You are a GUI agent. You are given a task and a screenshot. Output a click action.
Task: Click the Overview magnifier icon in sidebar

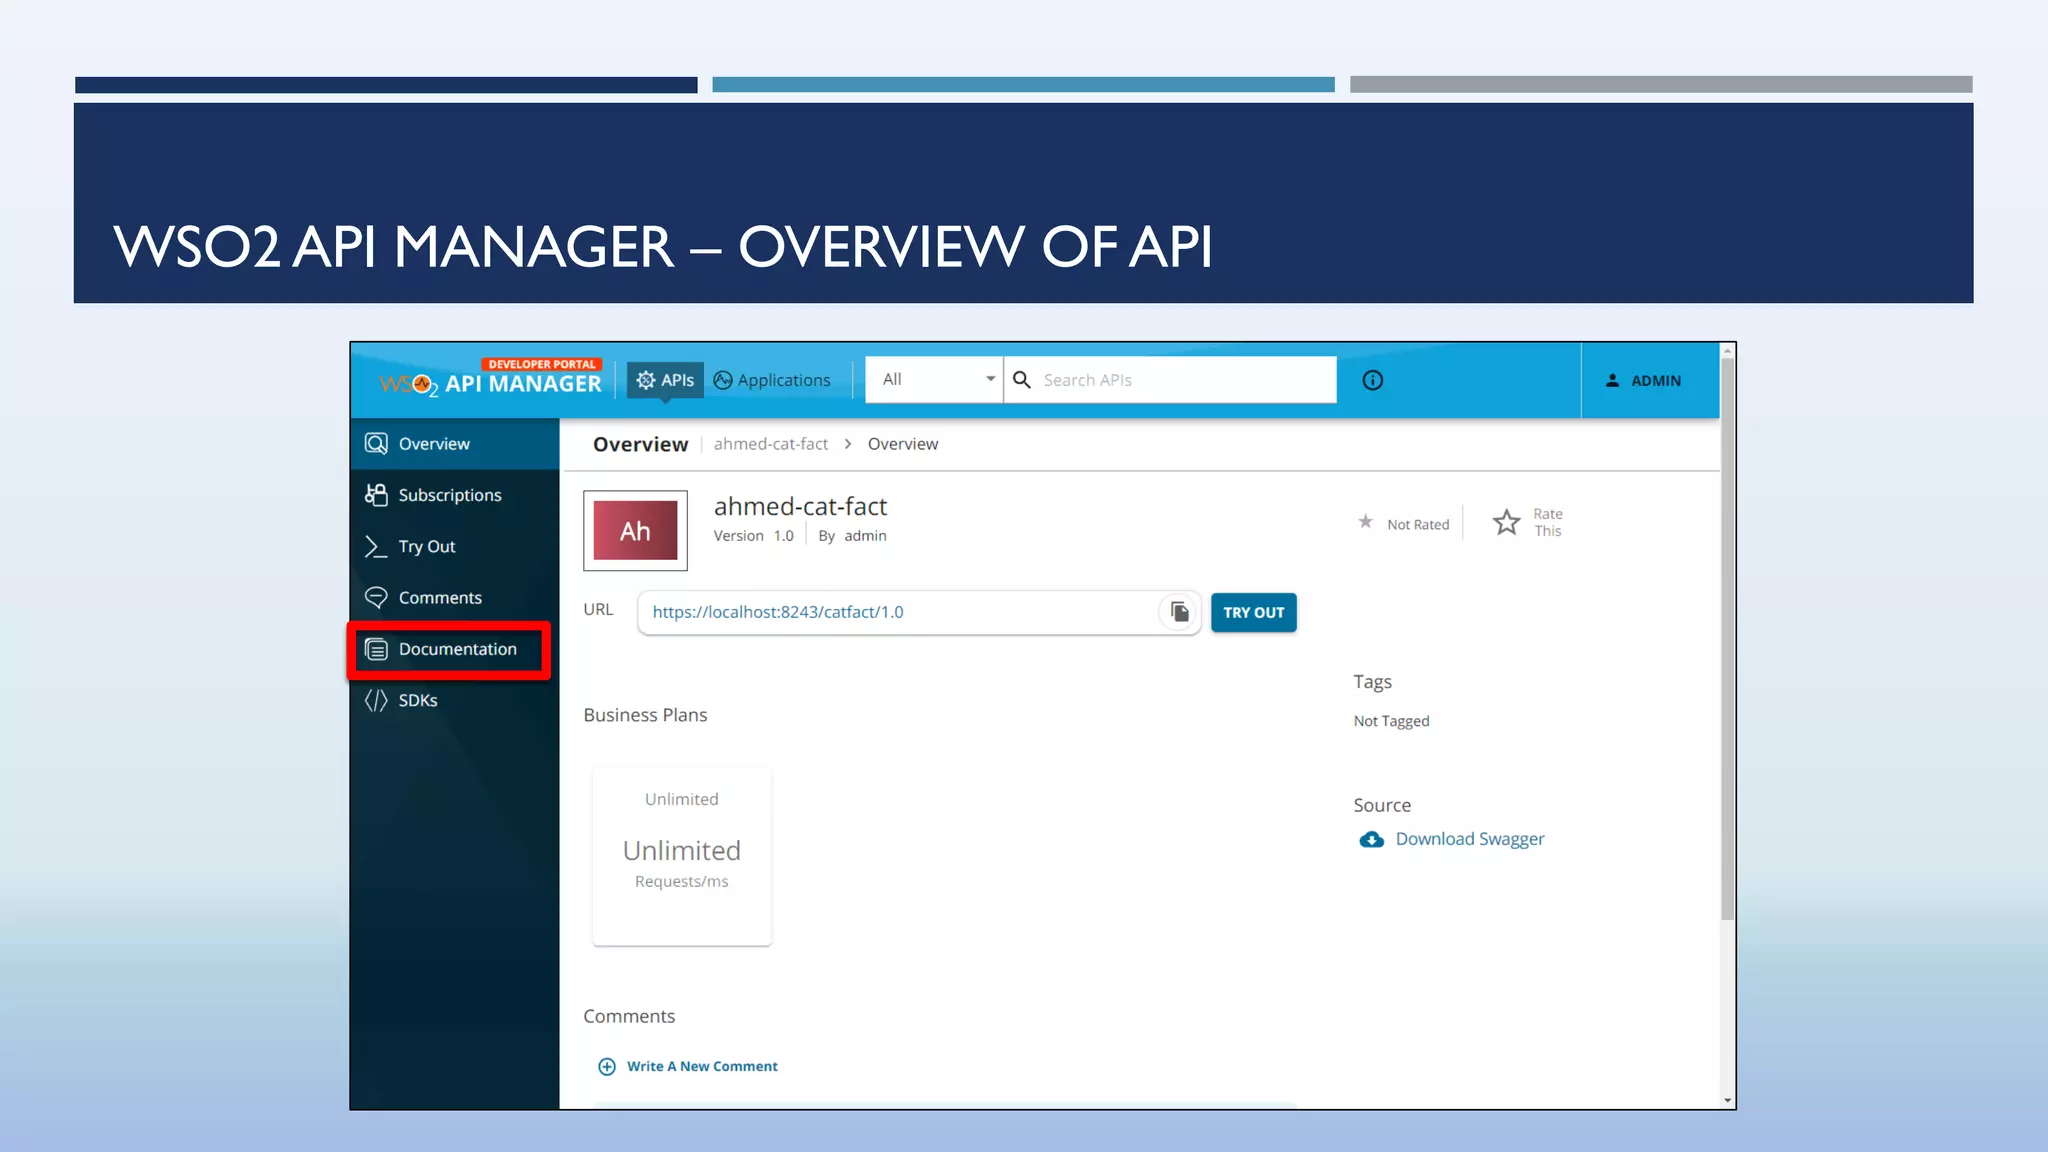(376, 444)
